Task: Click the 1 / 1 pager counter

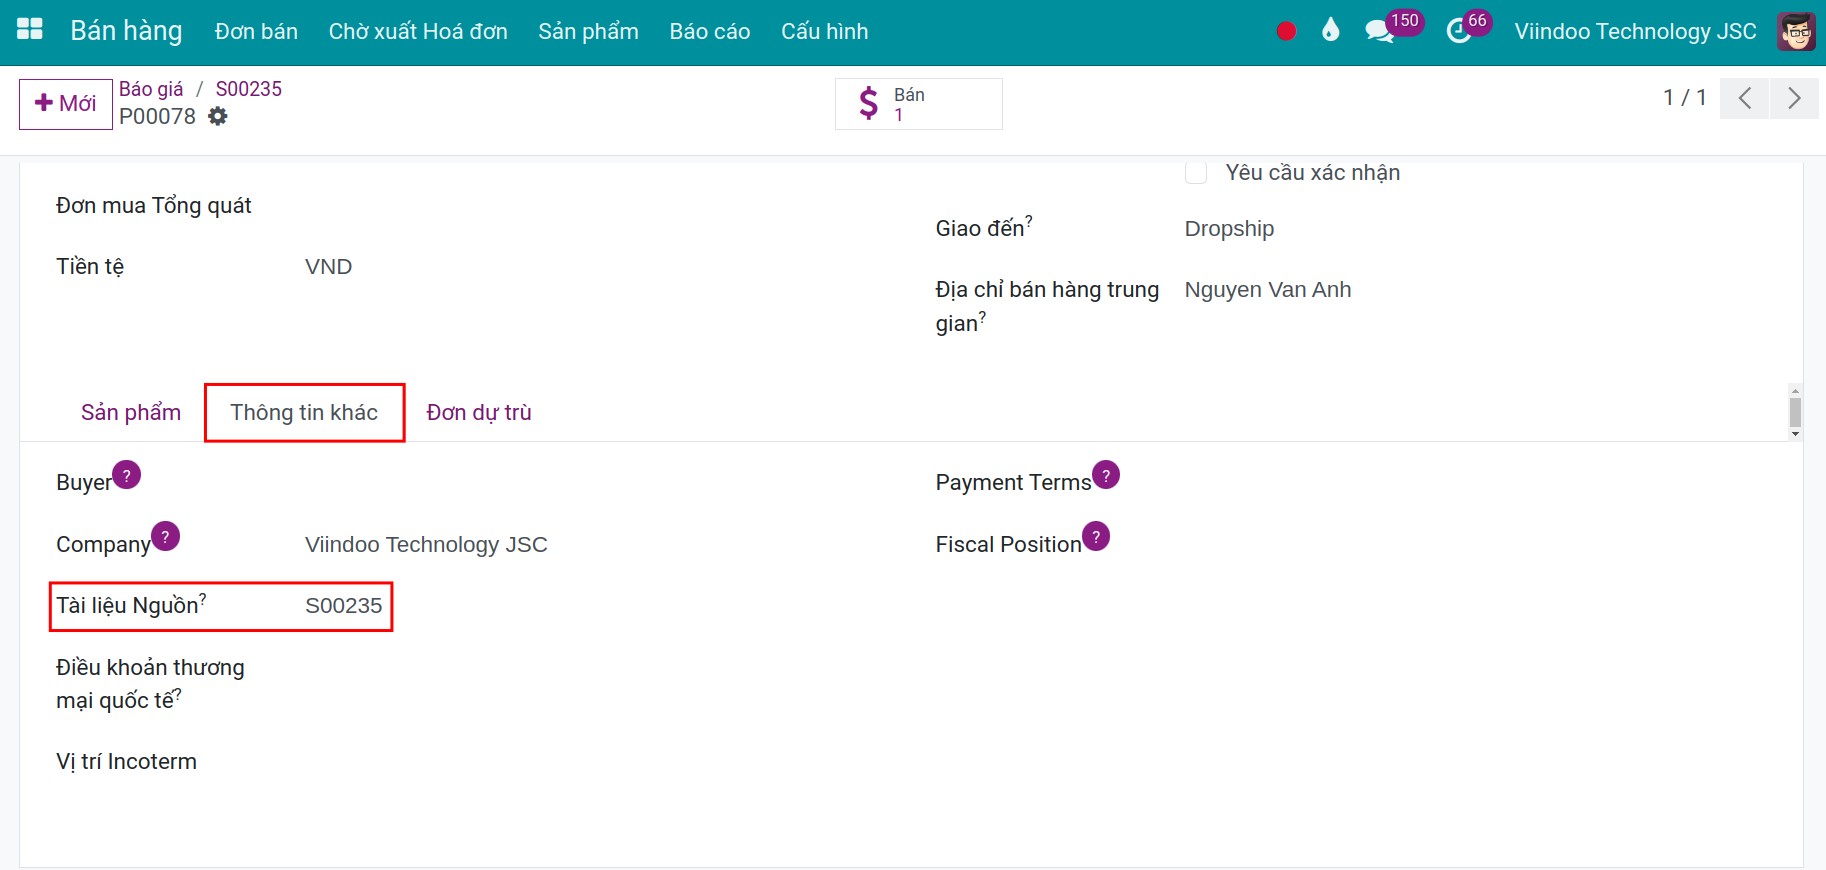Action: (x=1684, y=98)
